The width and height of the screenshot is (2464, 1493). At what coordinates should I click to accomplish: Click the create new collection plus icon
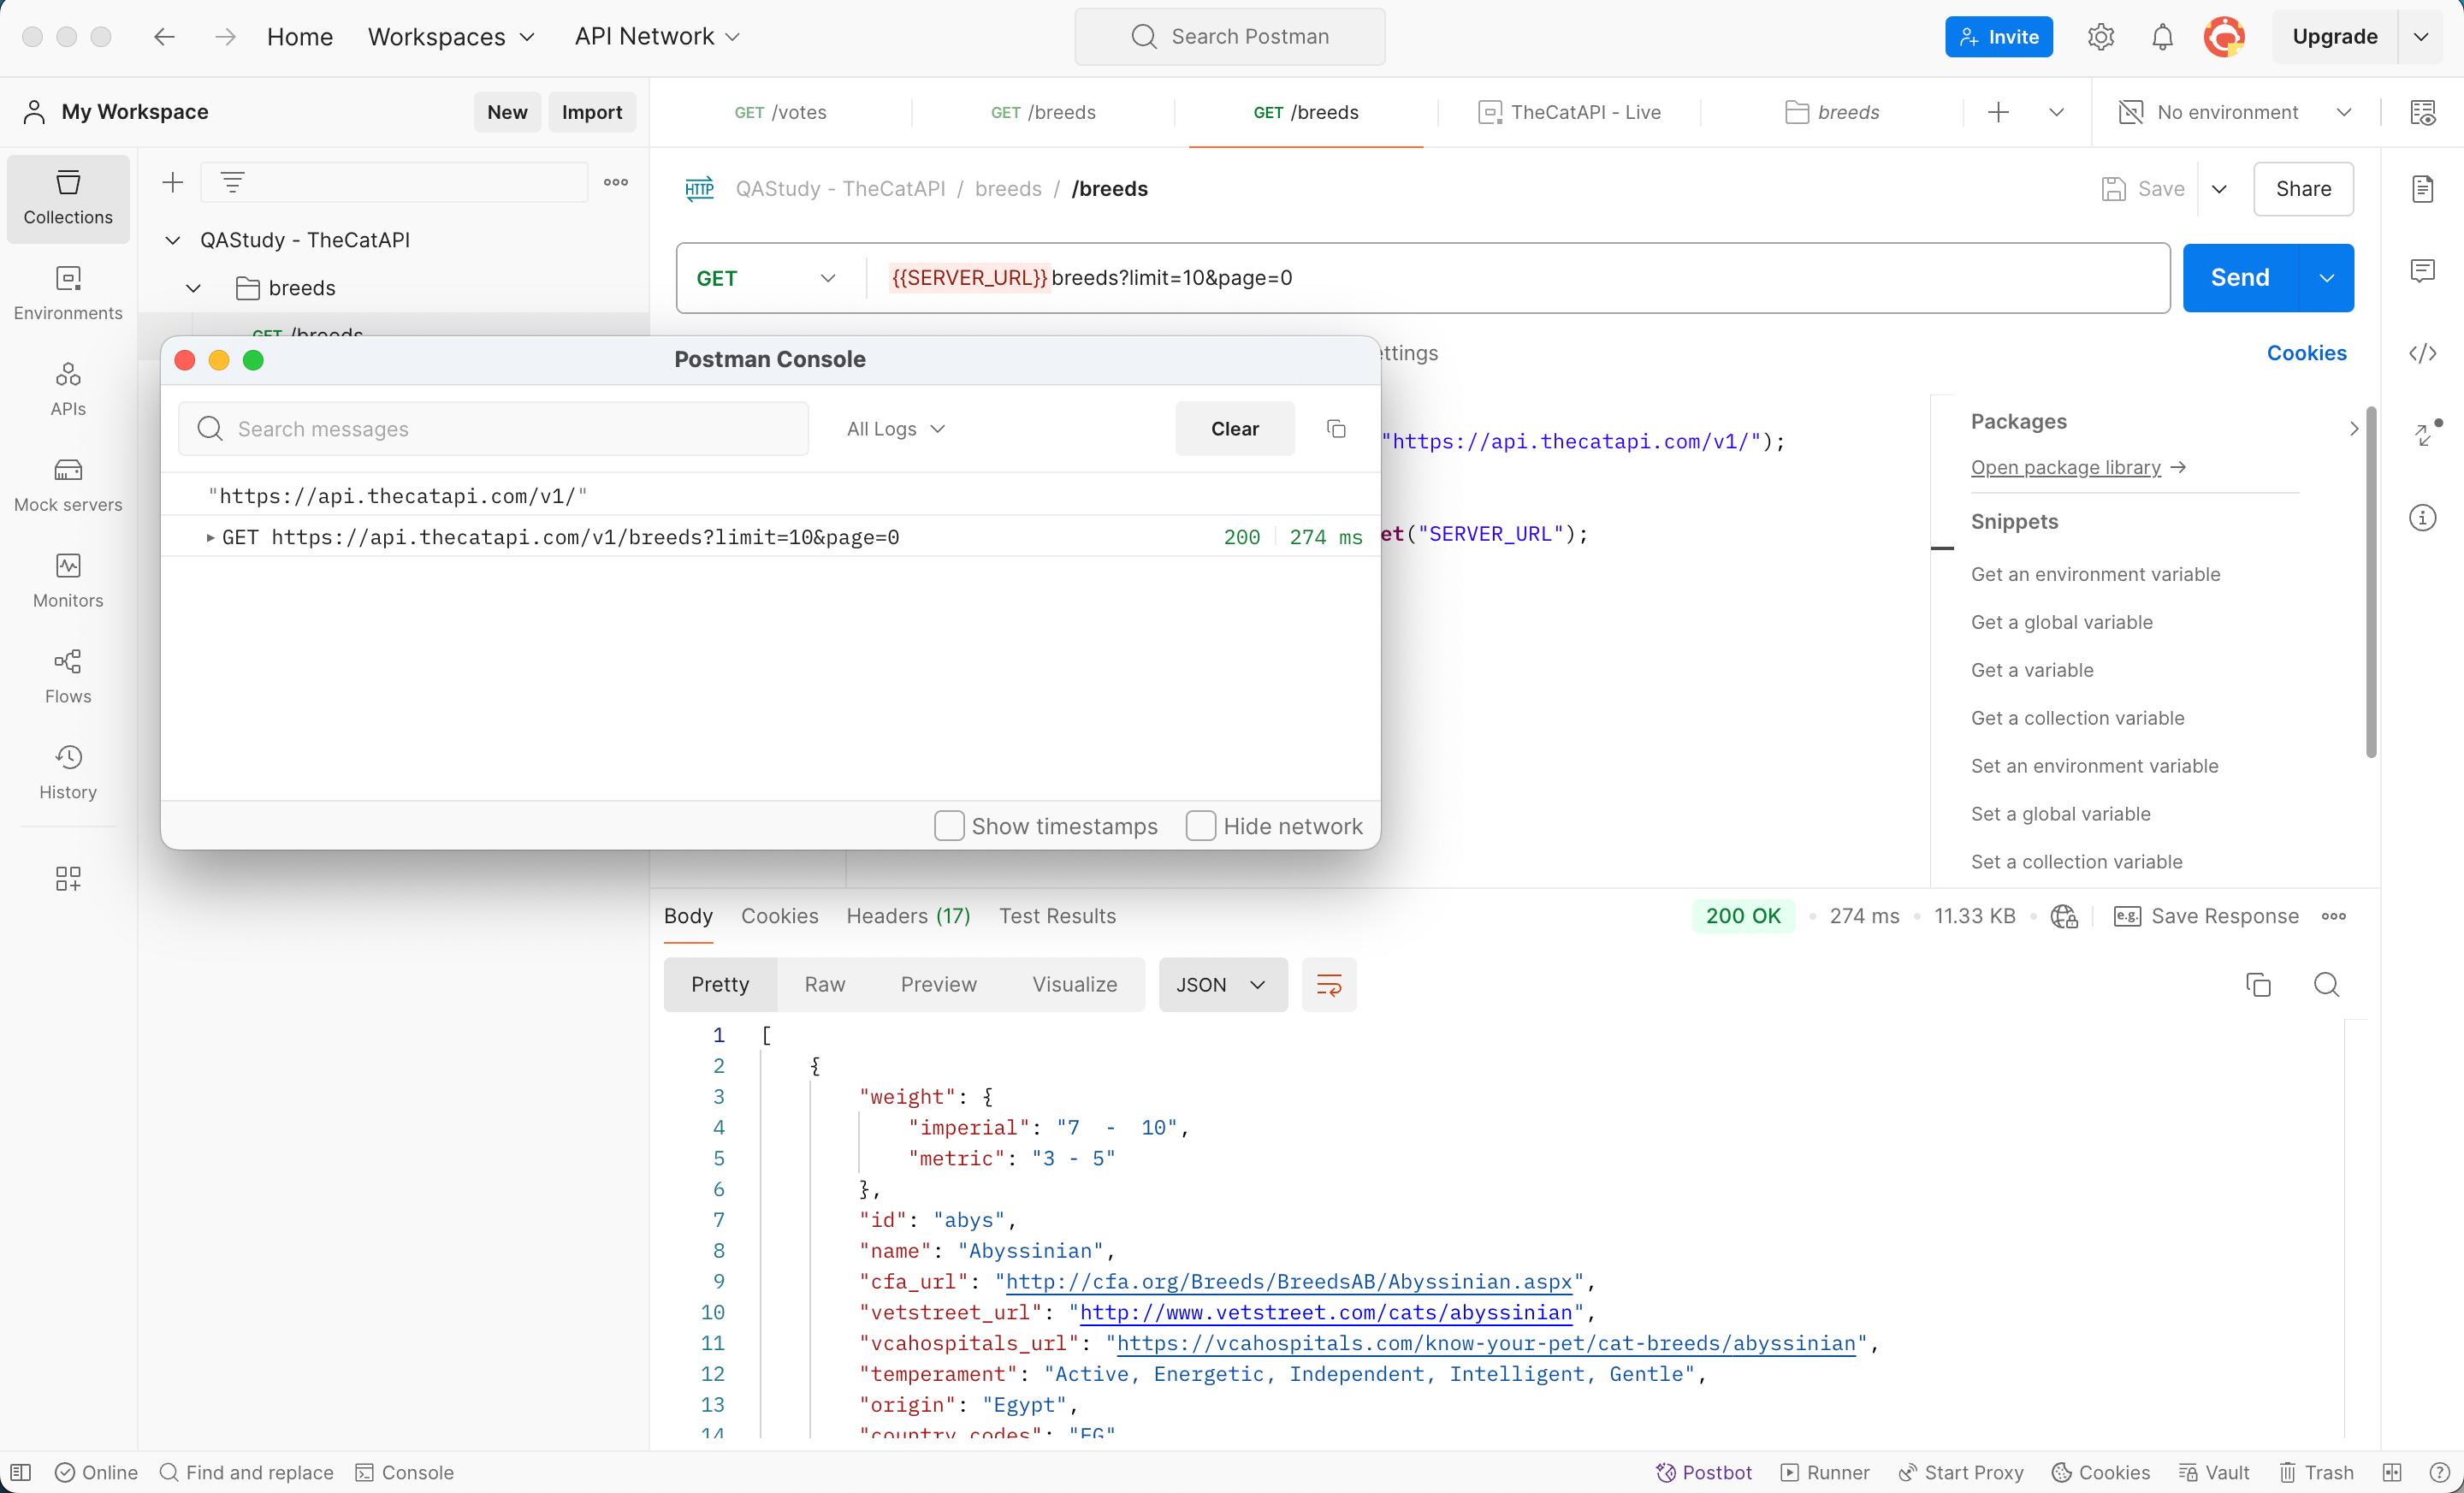pos(173,182)
